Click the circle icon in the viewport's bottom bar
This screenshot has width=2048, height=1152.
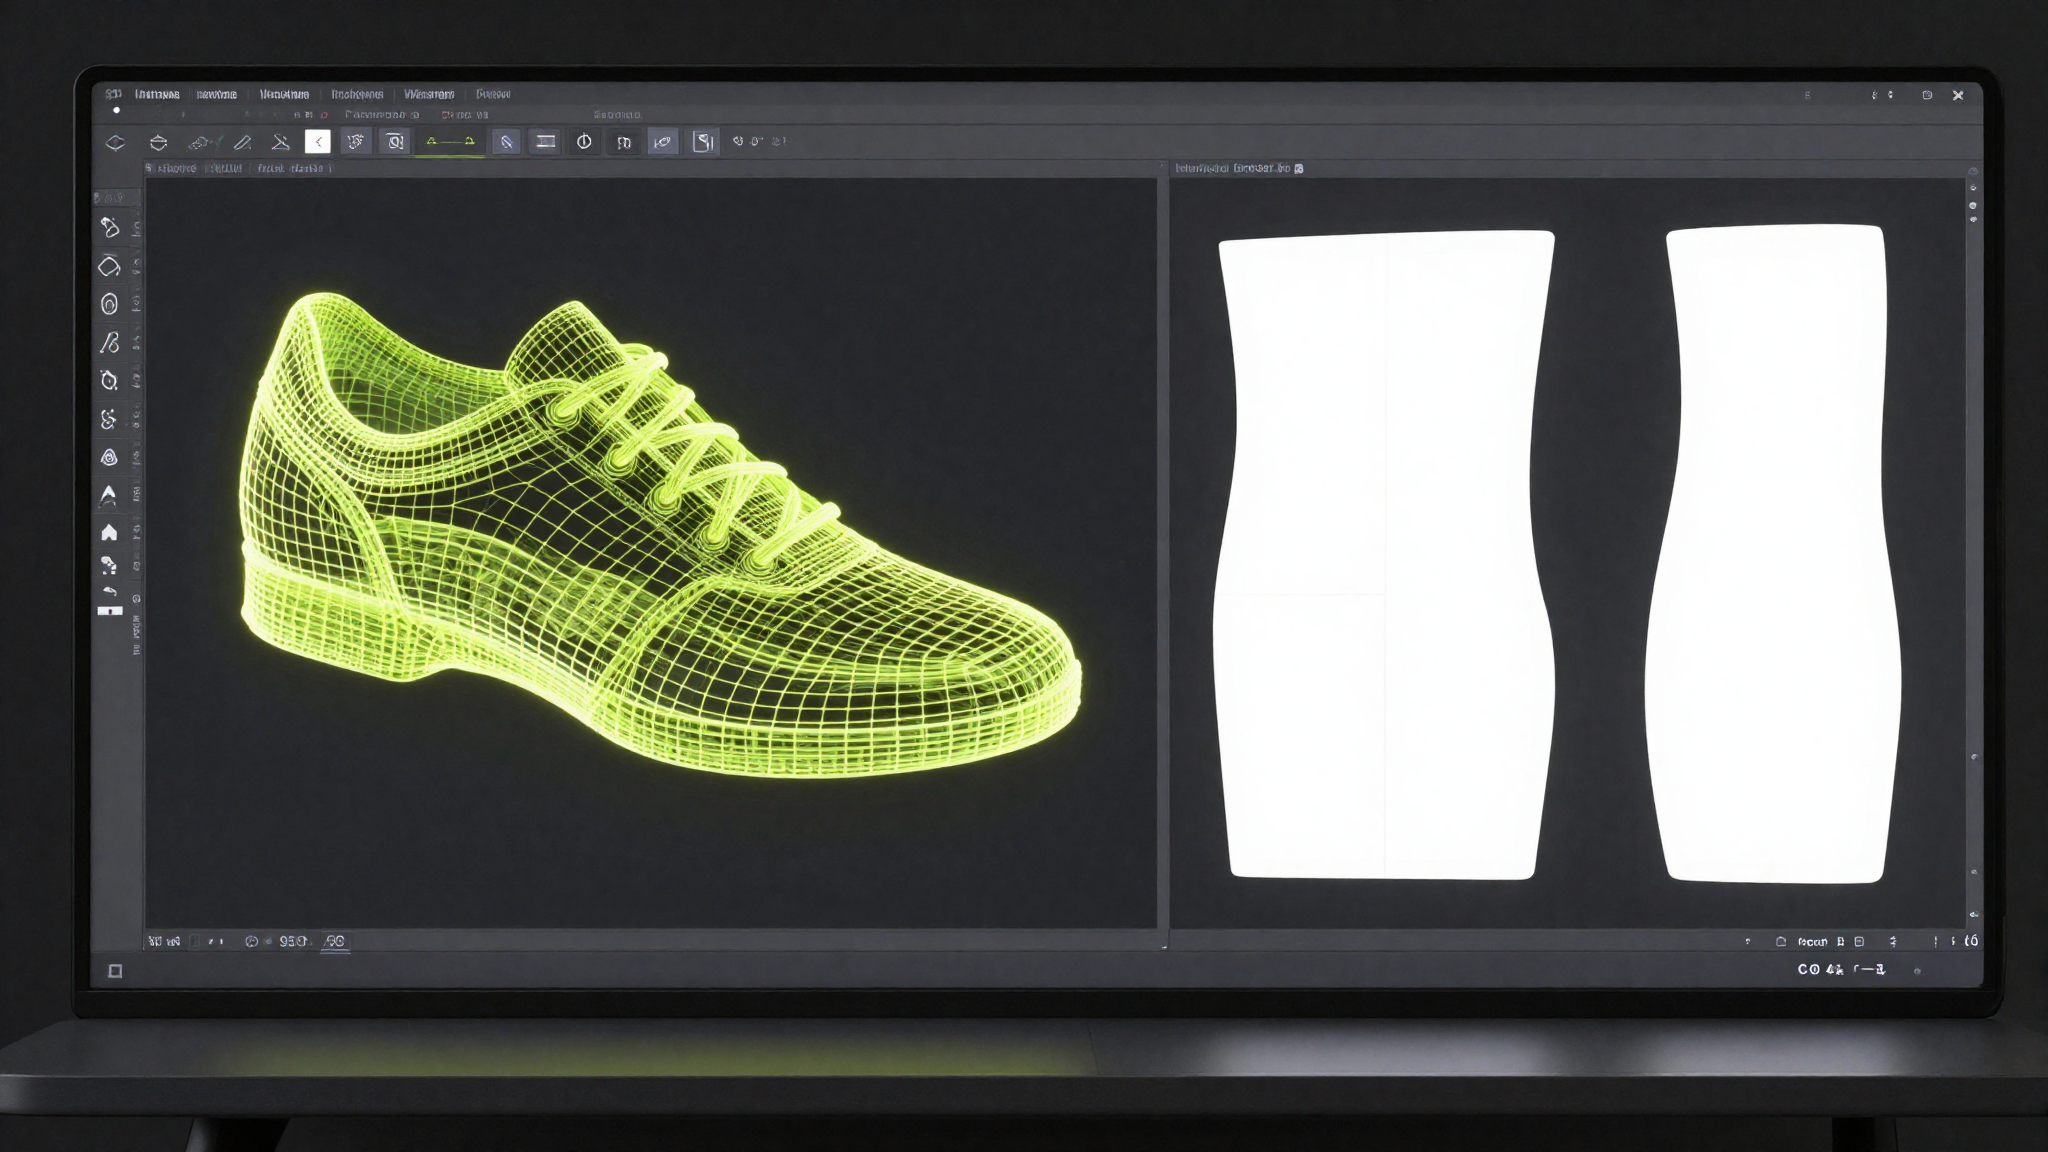252,942
